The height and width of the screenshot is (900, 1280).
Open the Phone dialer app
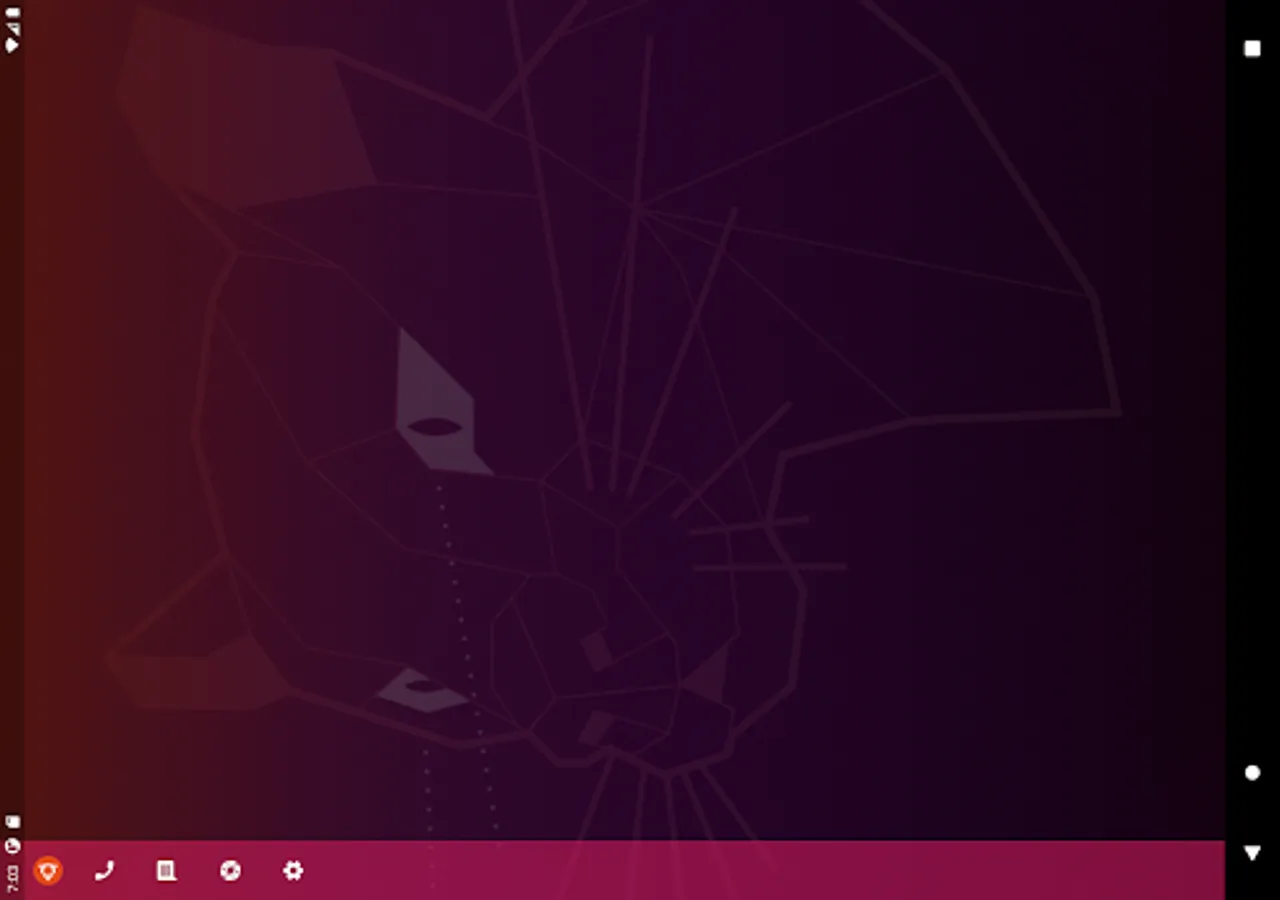(104, 871)
